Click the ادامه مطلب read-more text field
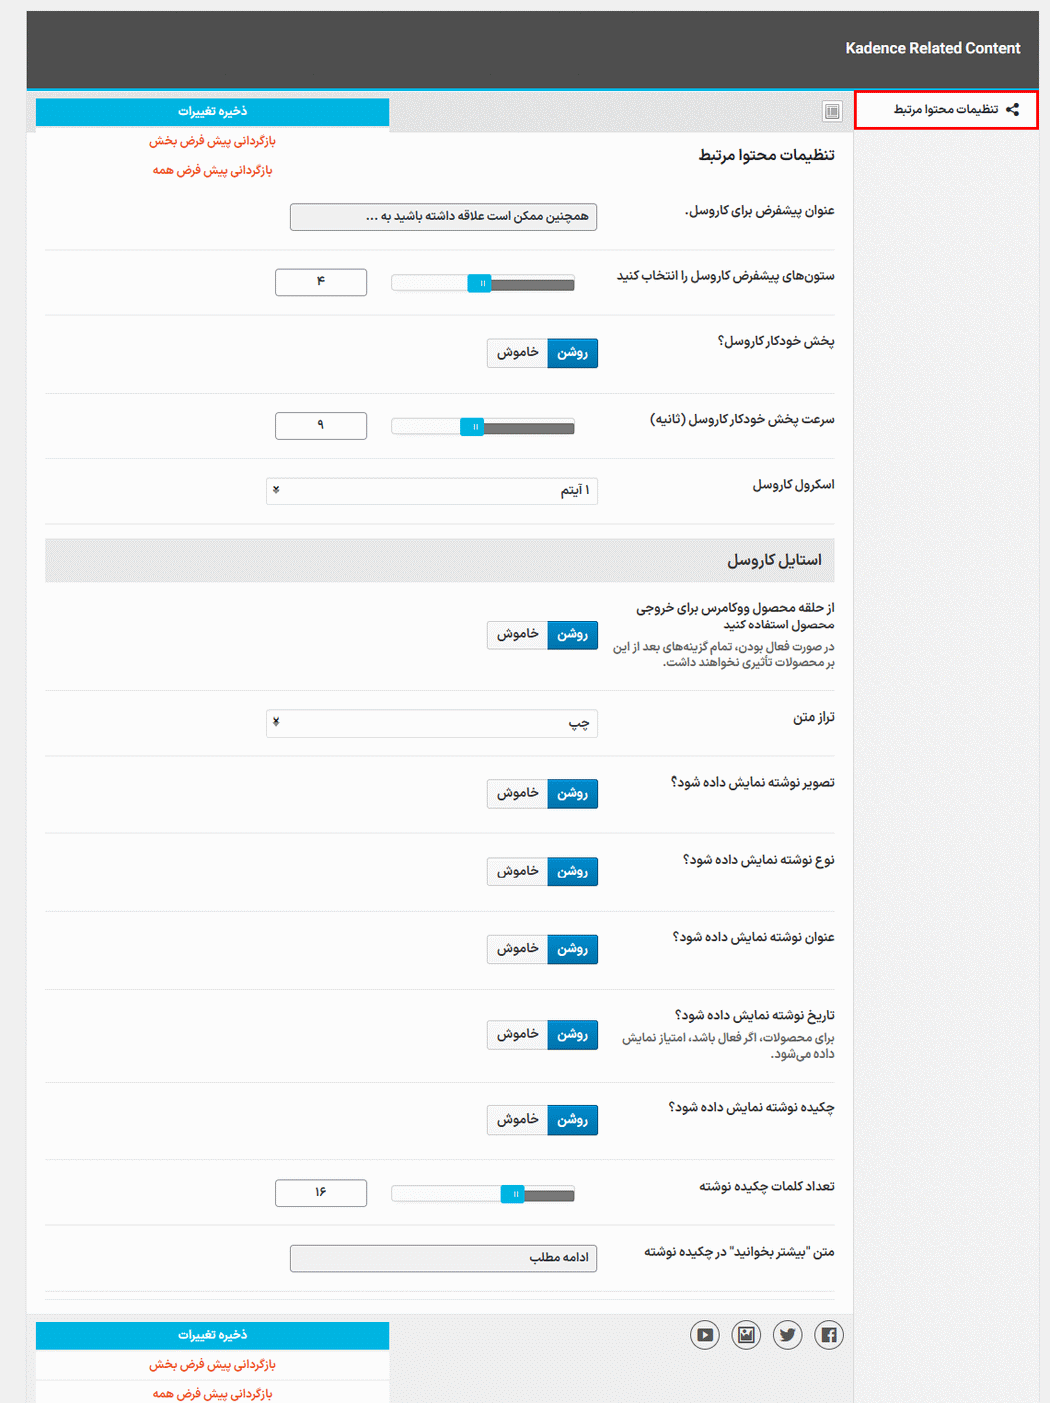The image size is (1050, 1403). click(x=442, y=1258)
